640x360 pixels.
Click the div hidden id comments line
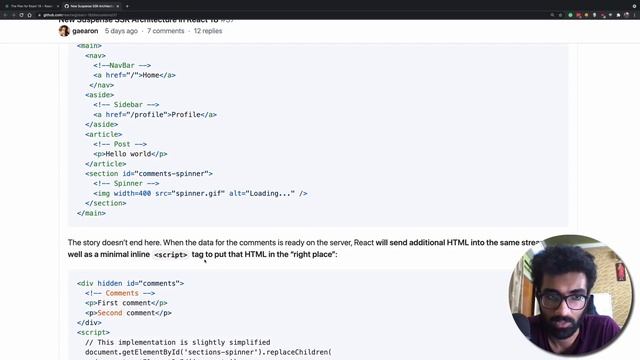tap(130, 283)
